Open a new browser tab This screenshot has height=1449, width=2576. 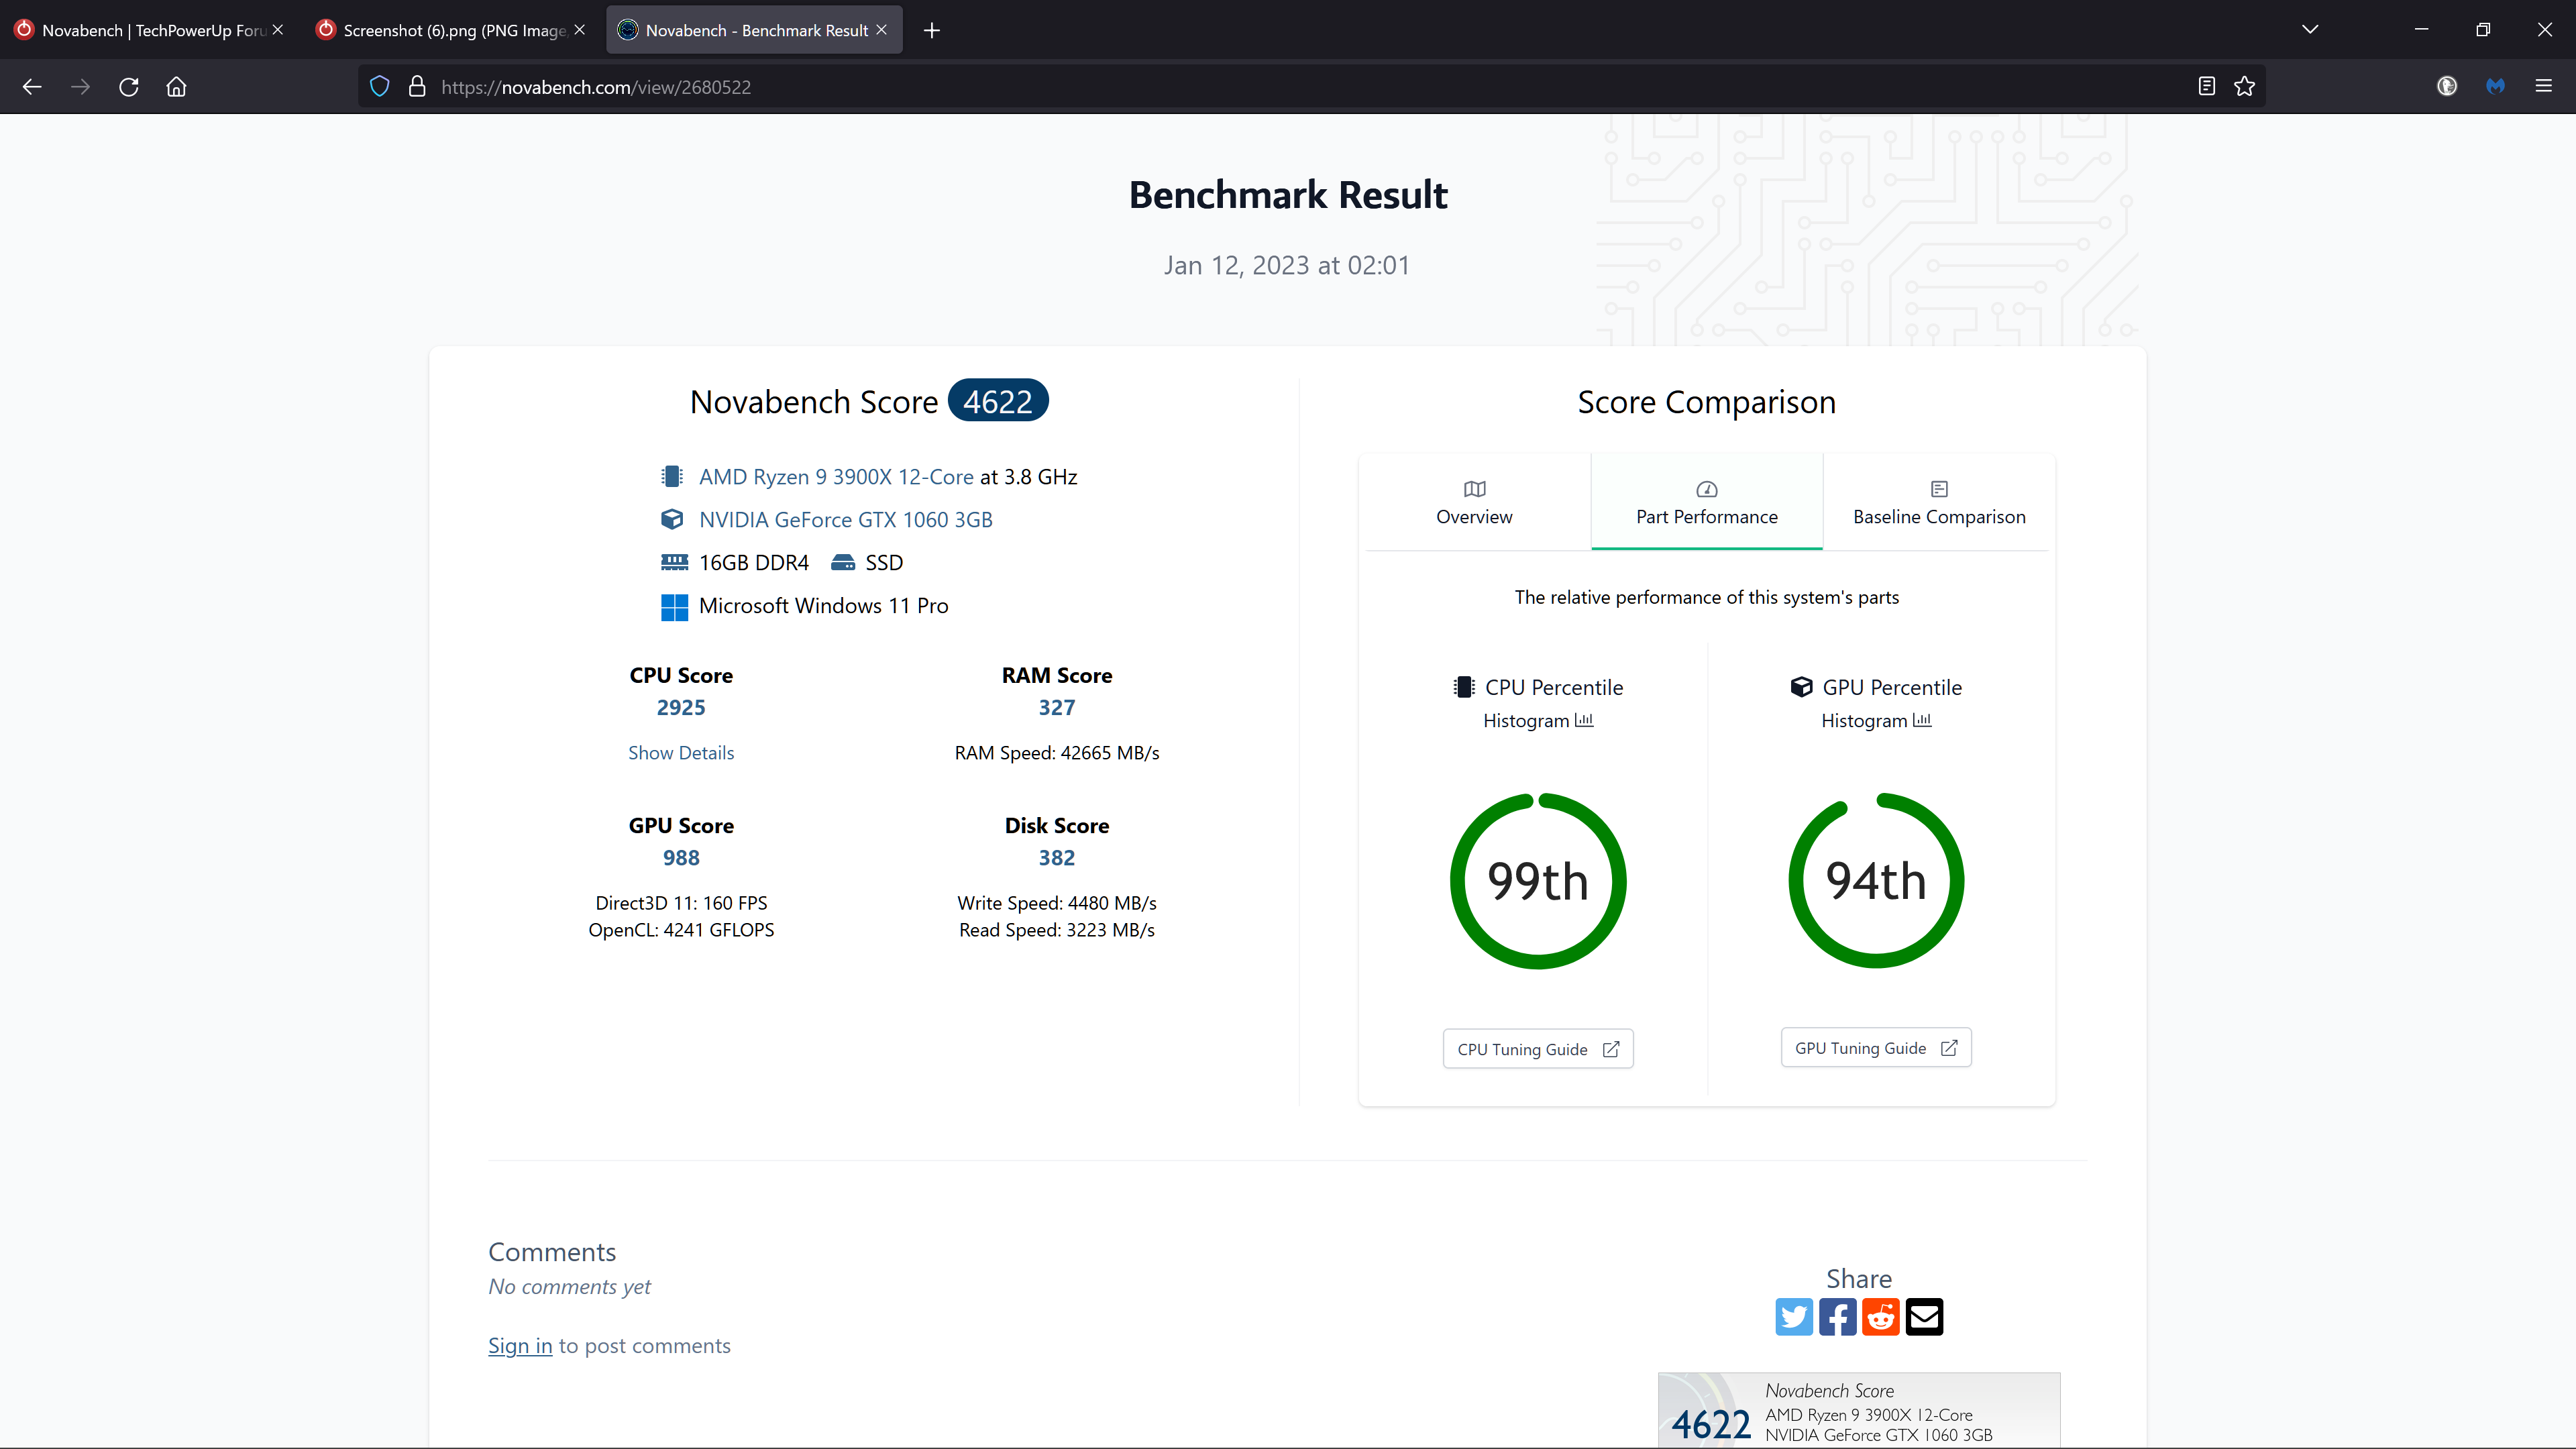coord(932,30)
